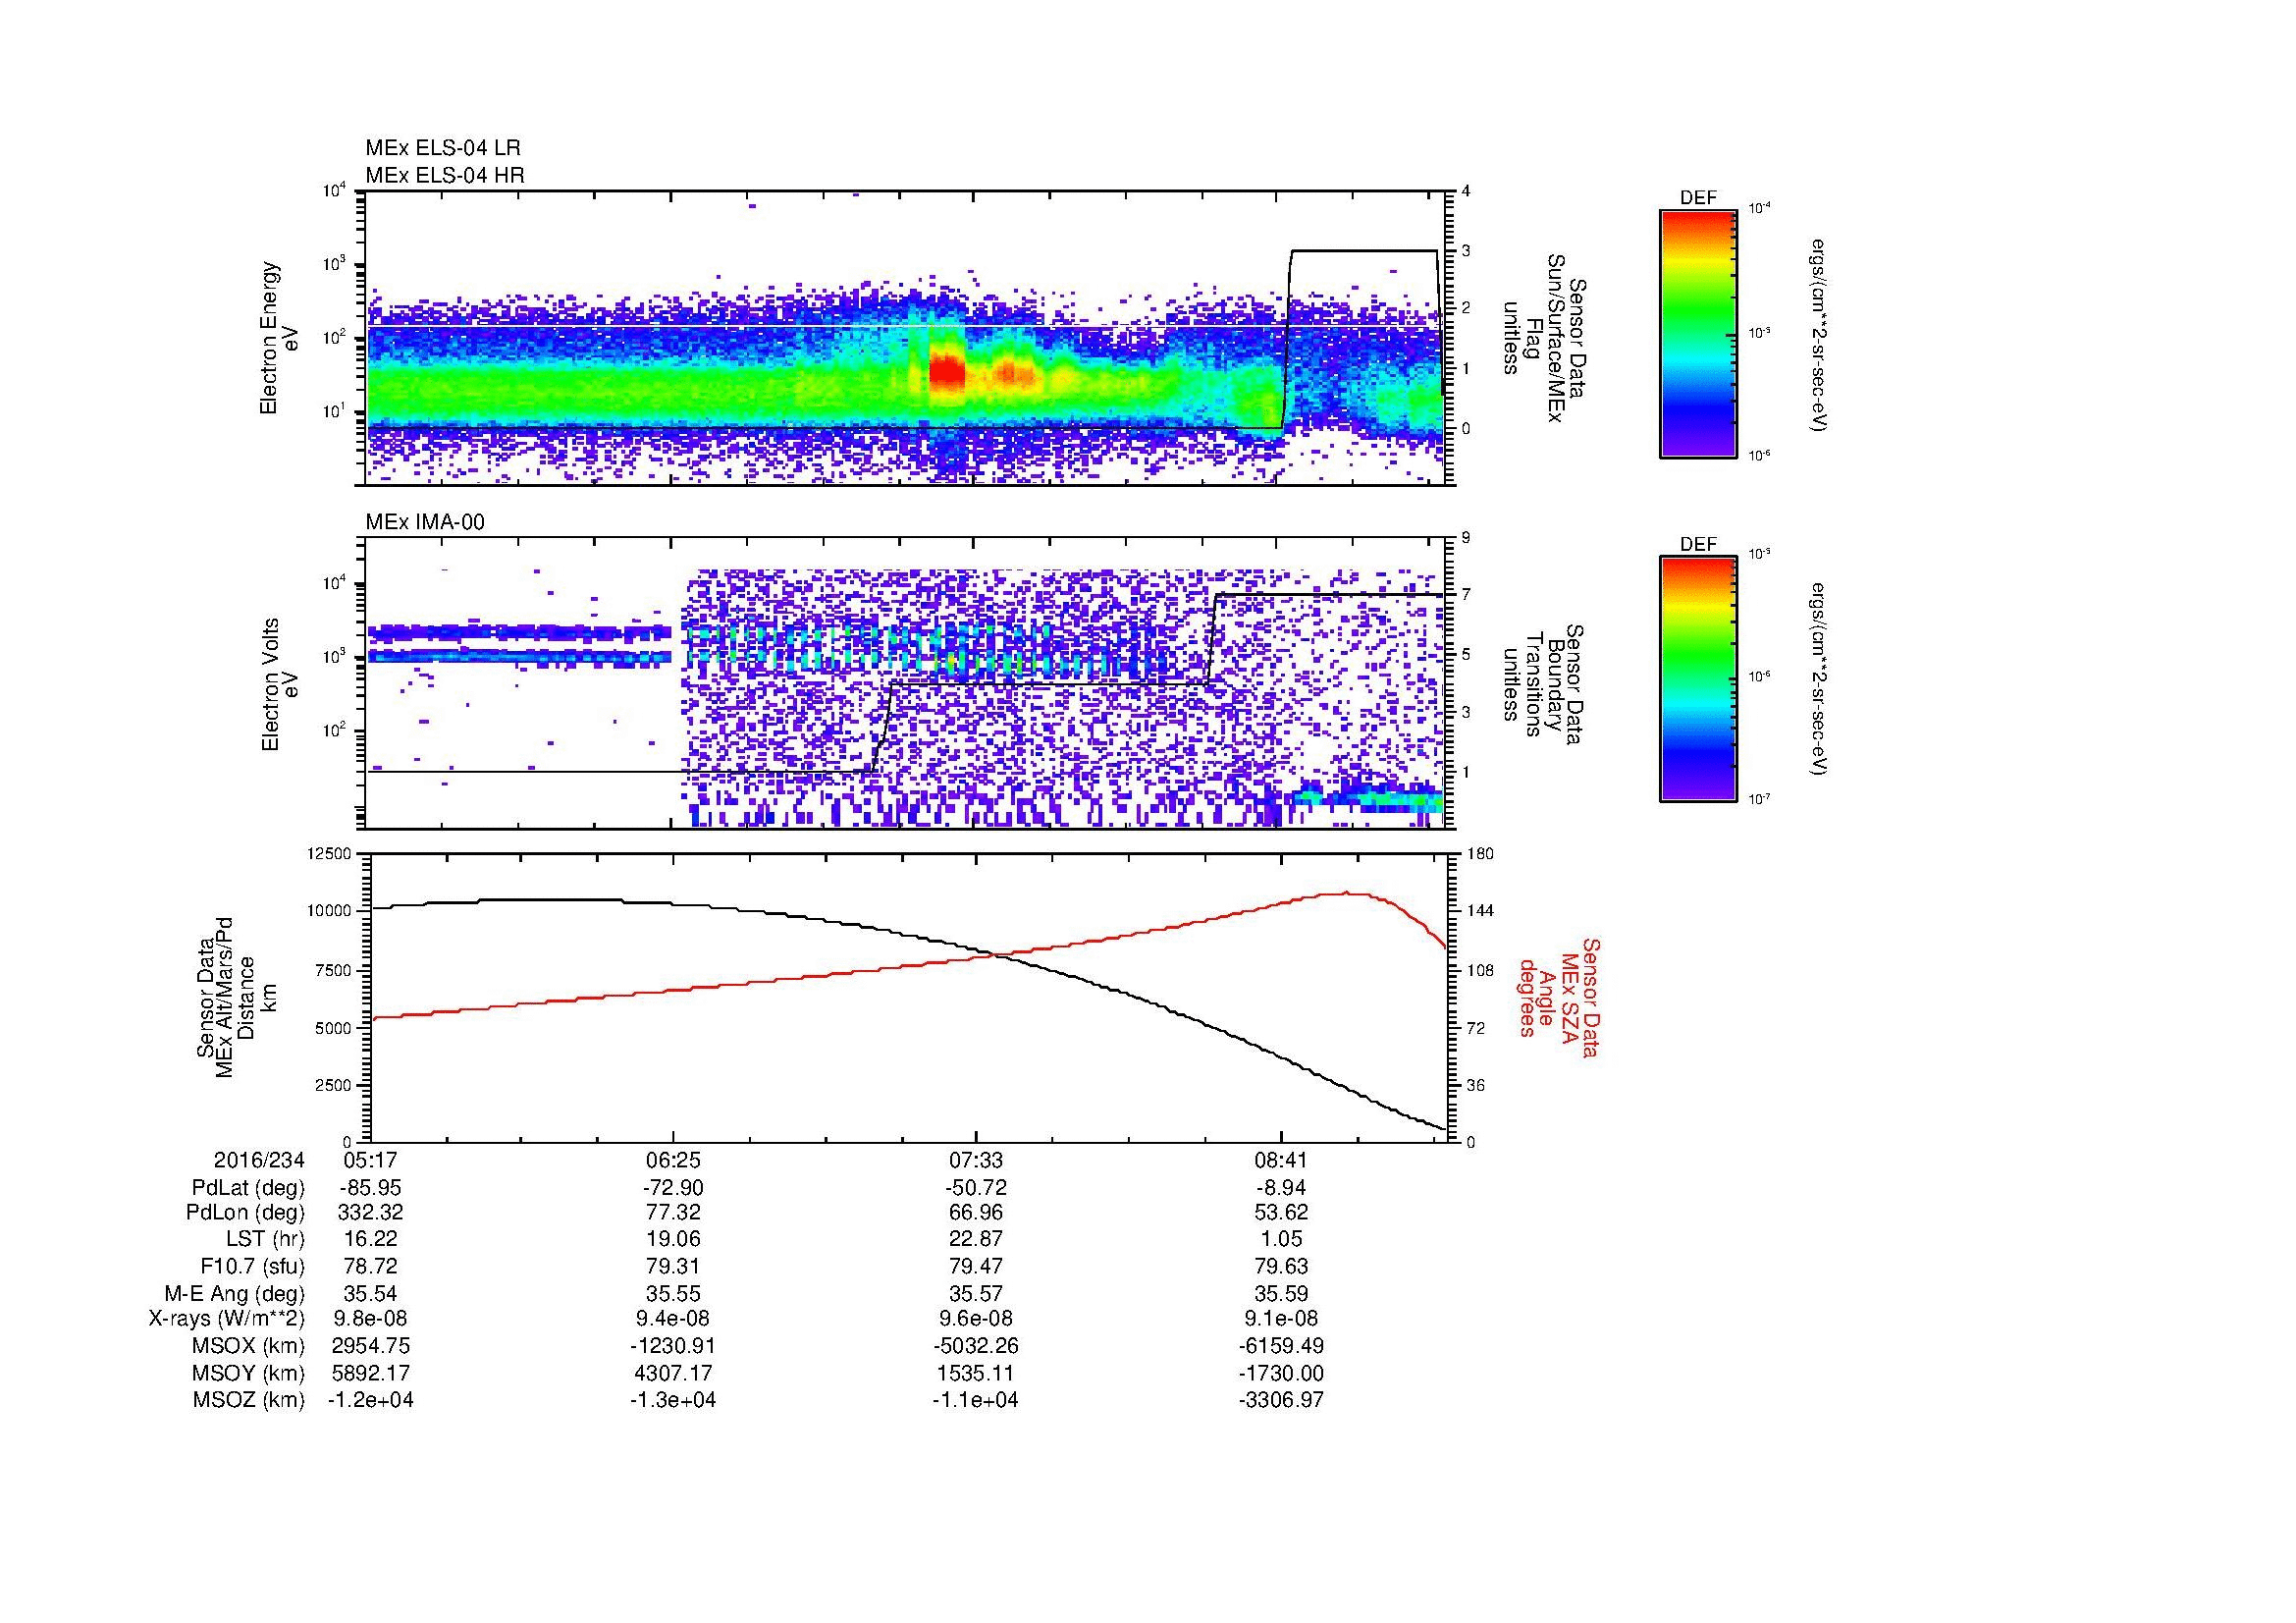This screenshot has width=2296, height=1623.
Task: Click the 'MEx ELS-04 LR' panel title
Action: click(x=442, y=148)
